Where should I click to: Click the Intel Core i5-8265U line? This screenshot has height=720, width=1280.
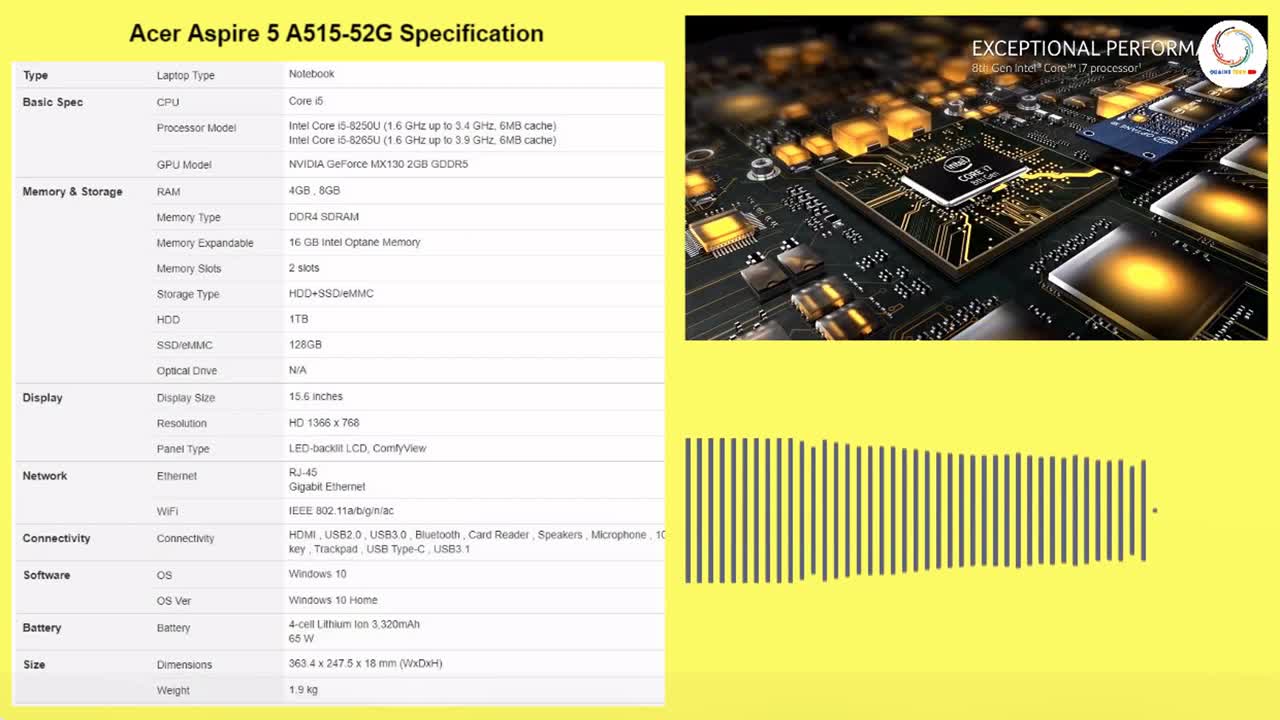coord(422,140)
